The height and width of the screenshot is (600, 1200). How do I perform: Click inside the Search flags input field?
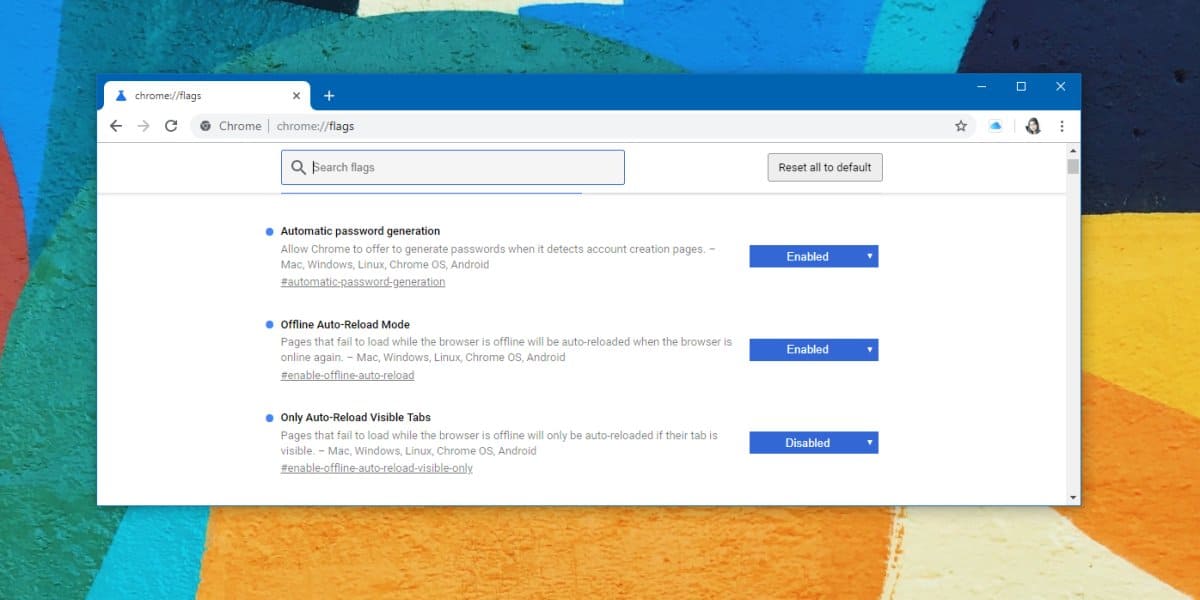pos(452,167)
